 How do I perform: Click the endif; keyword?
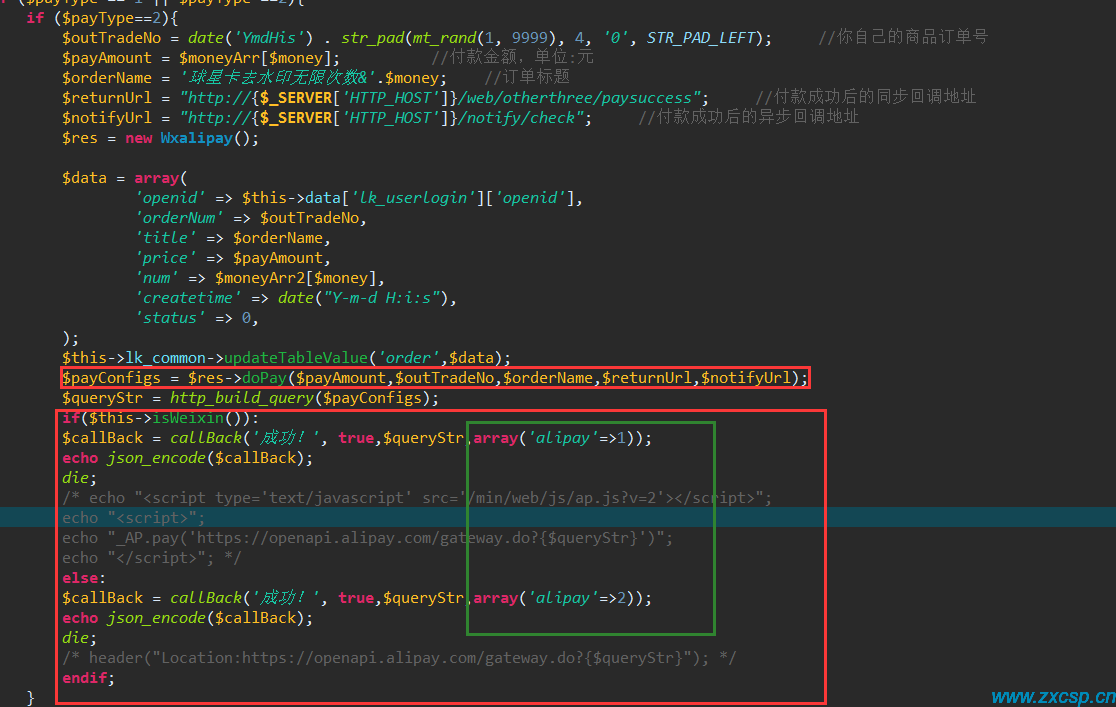pyautogui.click(x=88, y=678)
